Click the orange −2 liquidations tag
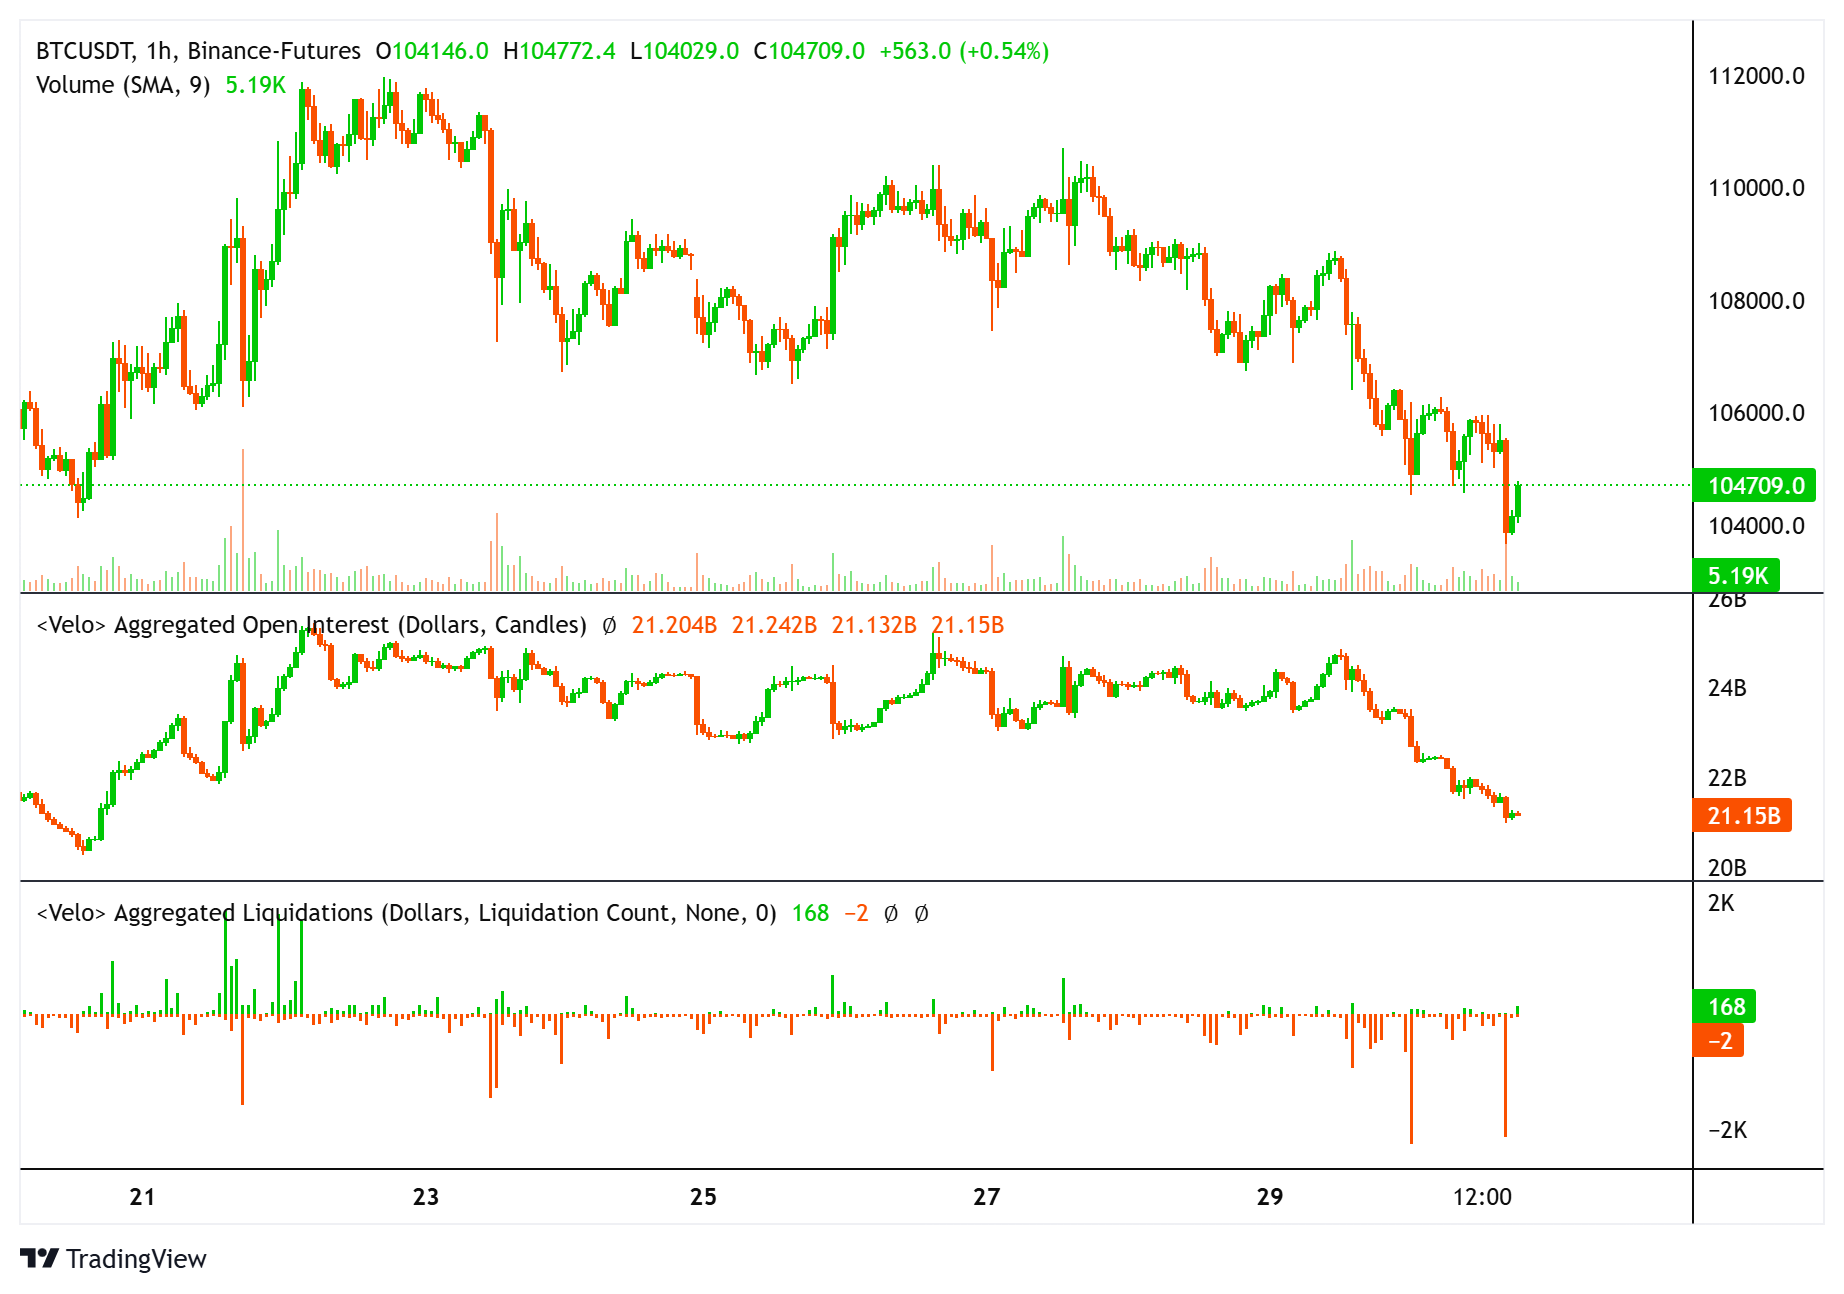Screen dimensions: 1844x1294 tap(1719, 1041)
